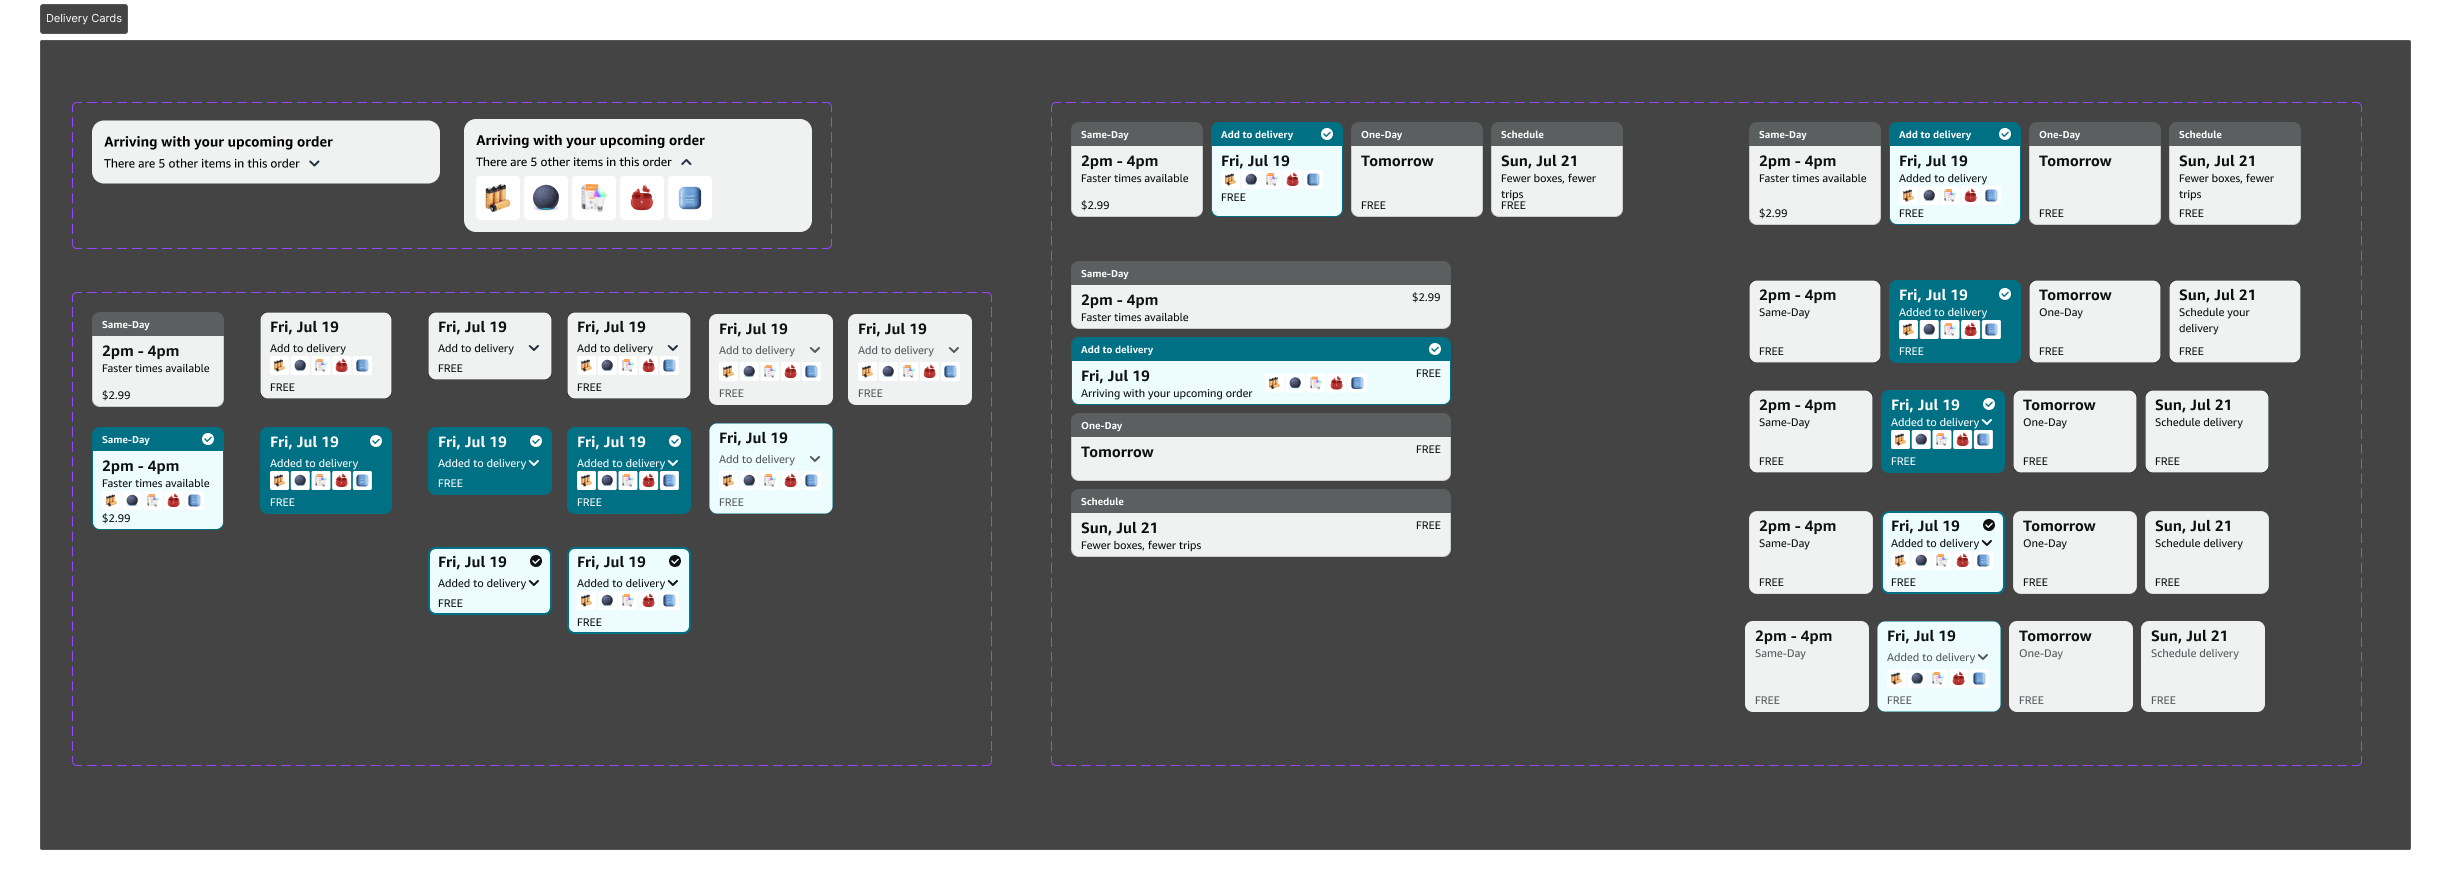The image size is (2451, 890).
Task: Click the large red earbuds thumbnail in the expanded order card
Action: pos(641,198)
